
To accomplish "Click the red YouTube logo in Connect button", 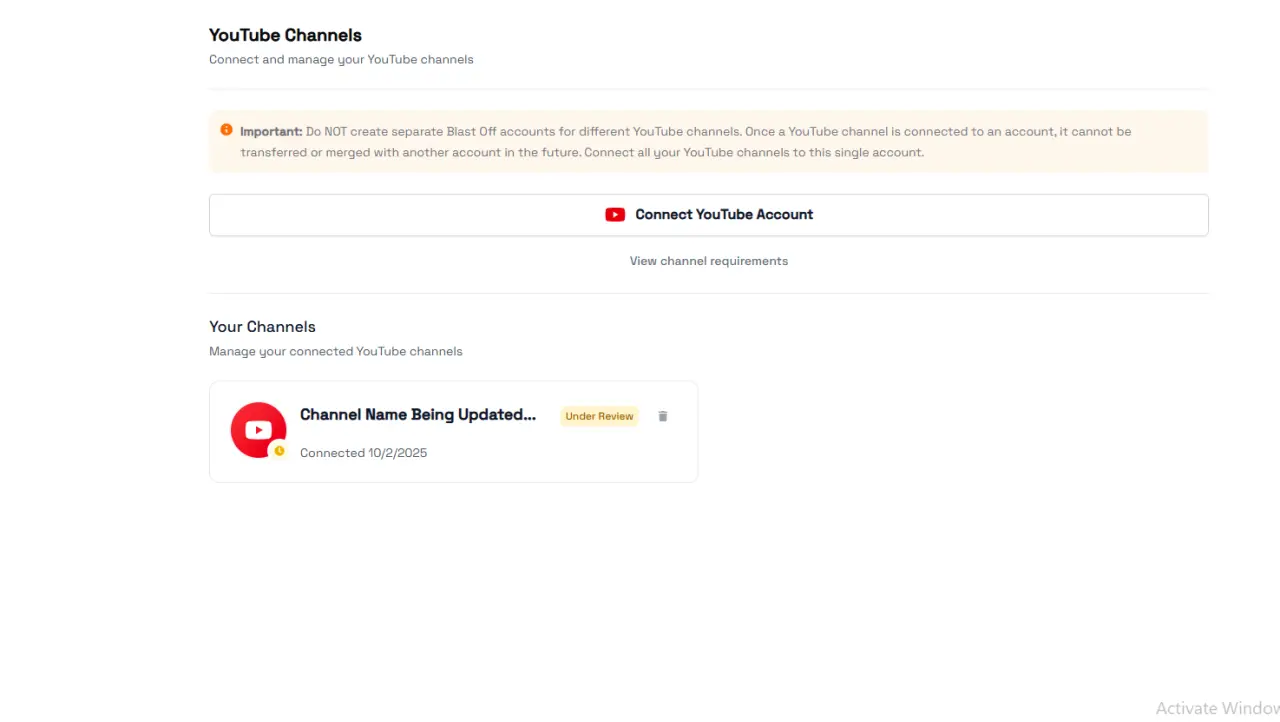I will 615,215.
